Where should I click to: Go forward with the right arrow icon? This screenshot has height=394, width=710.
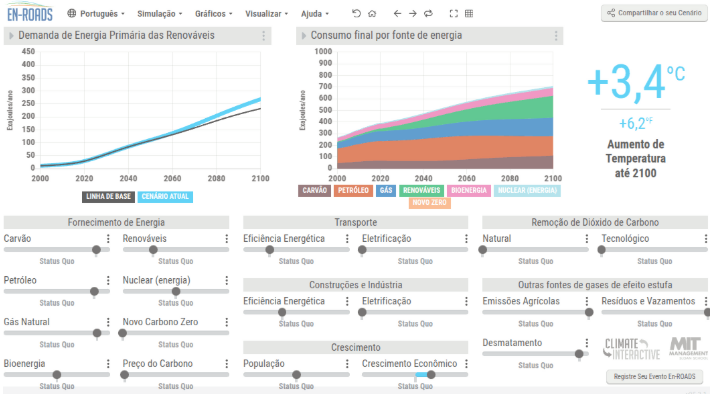click(413, 14)
